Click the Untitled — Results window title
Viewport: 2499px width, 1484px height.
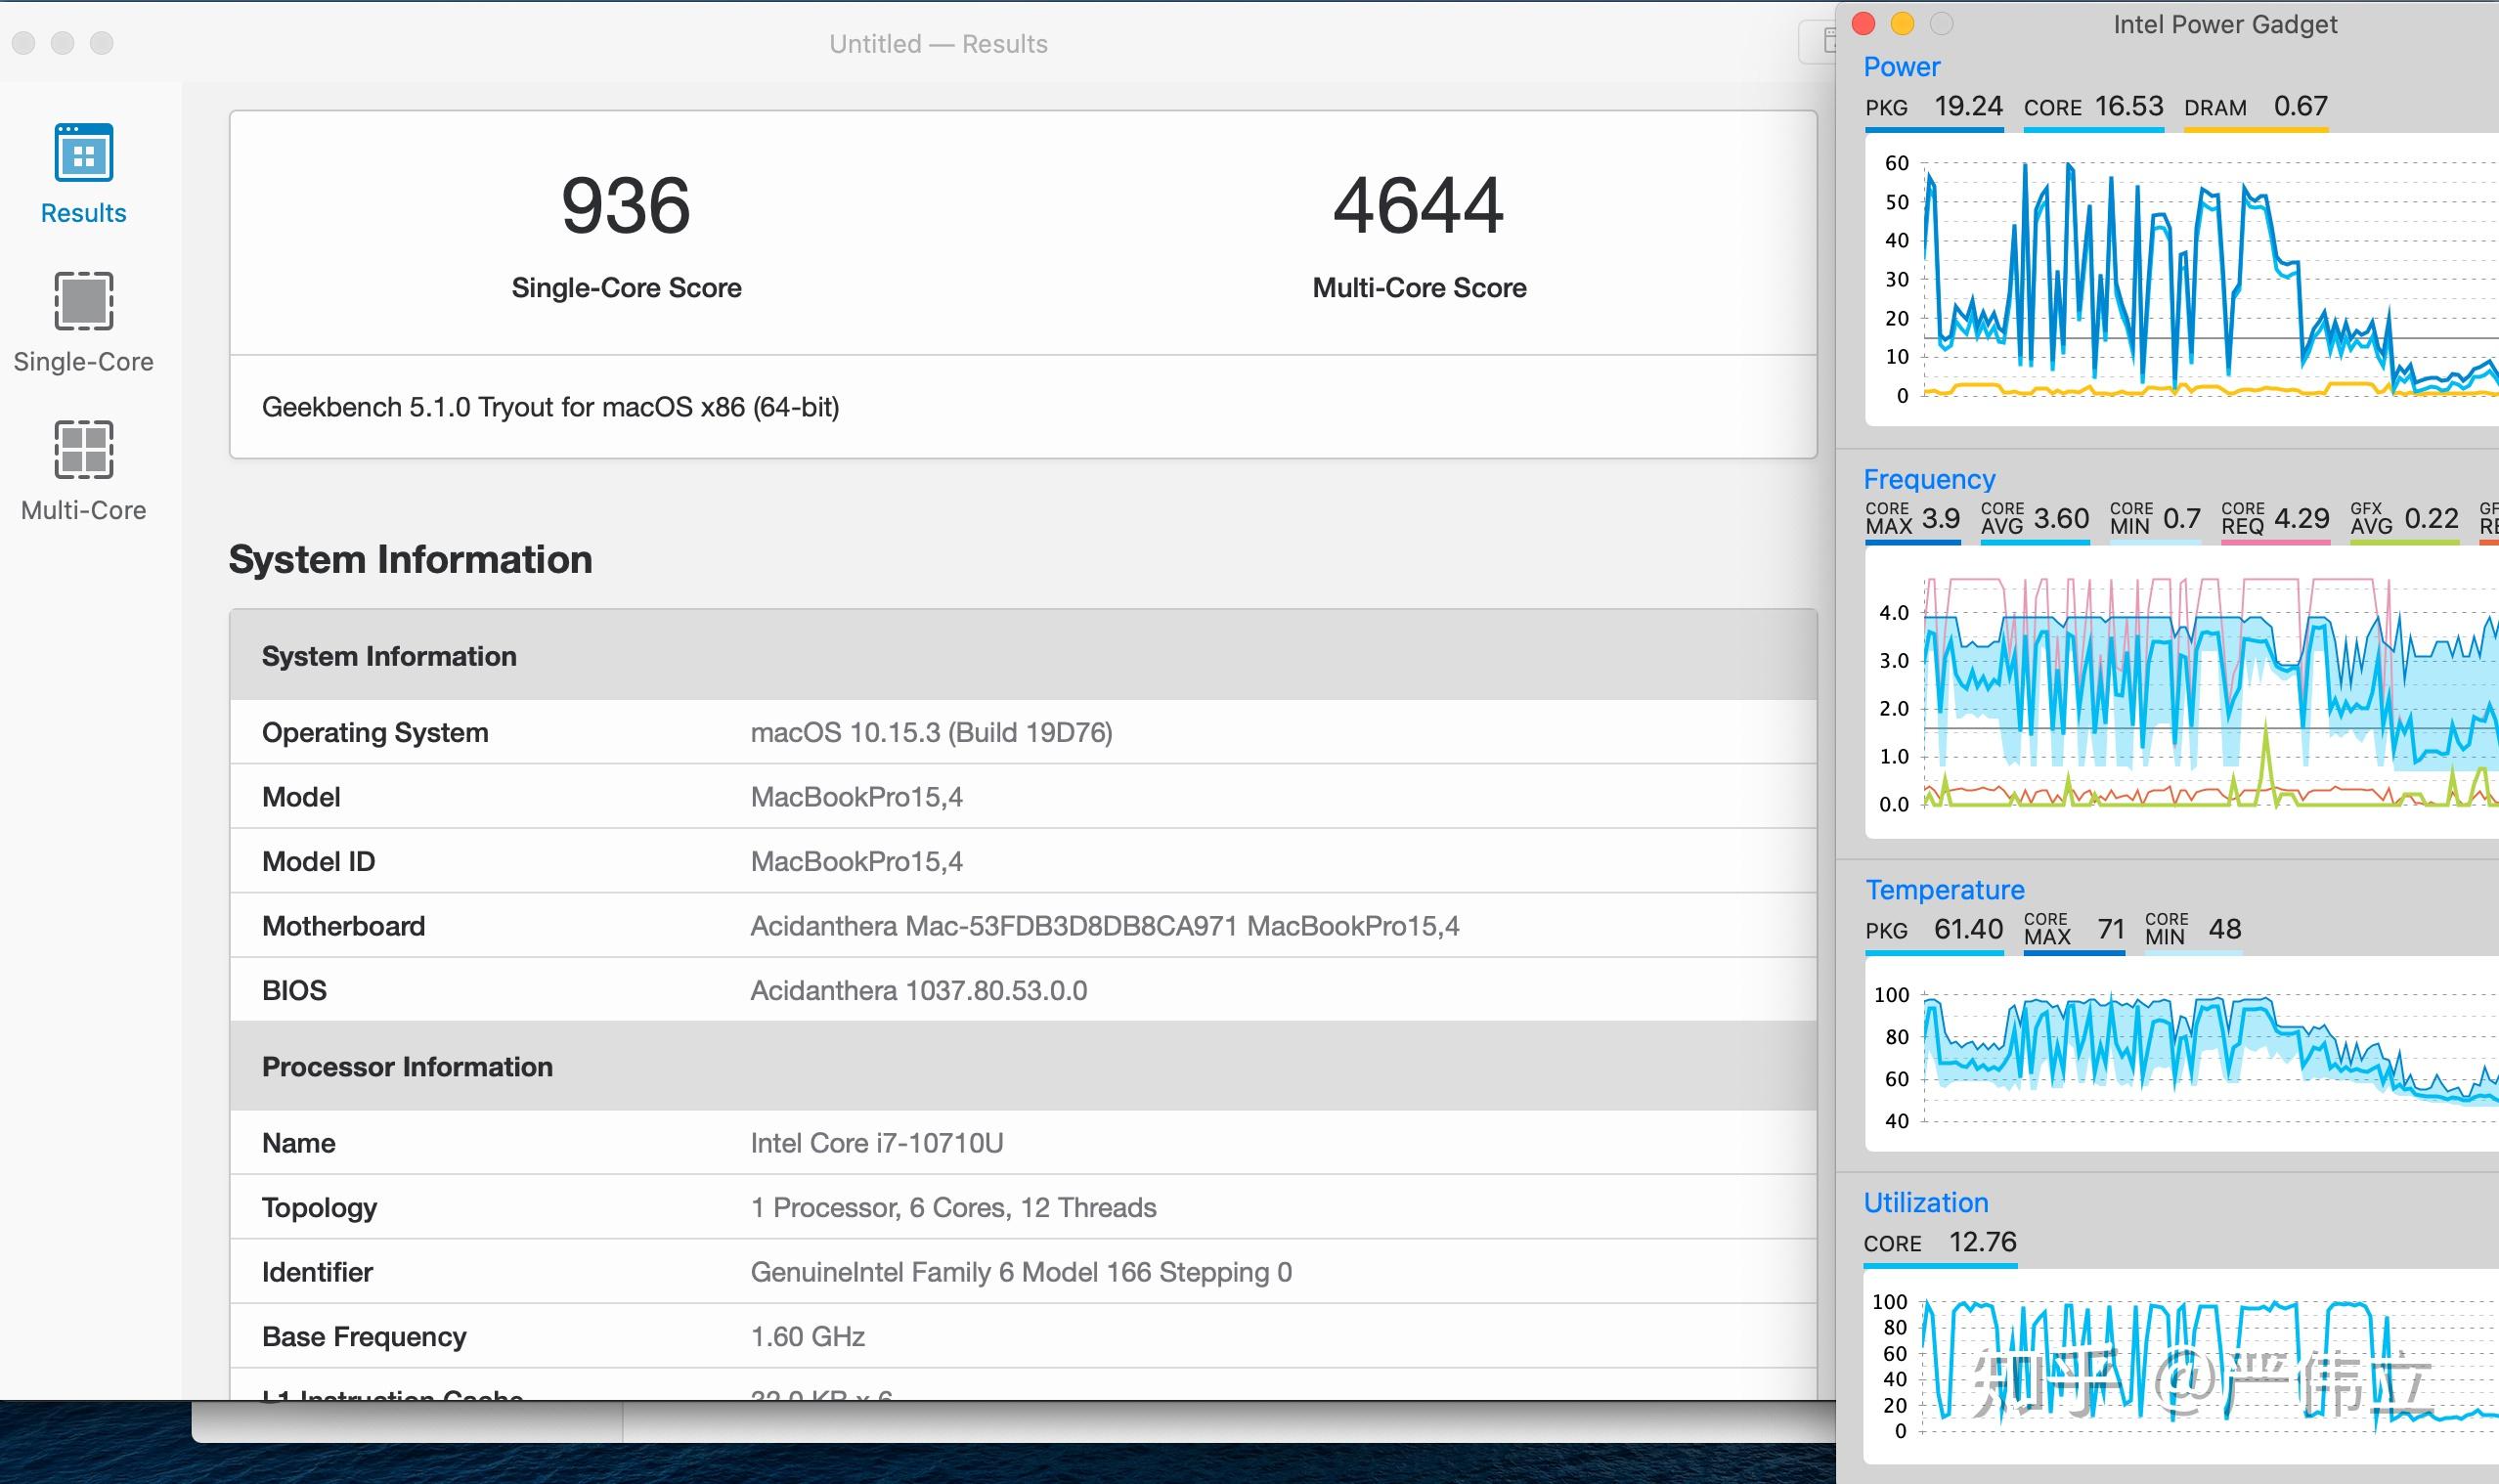point(938,43)
